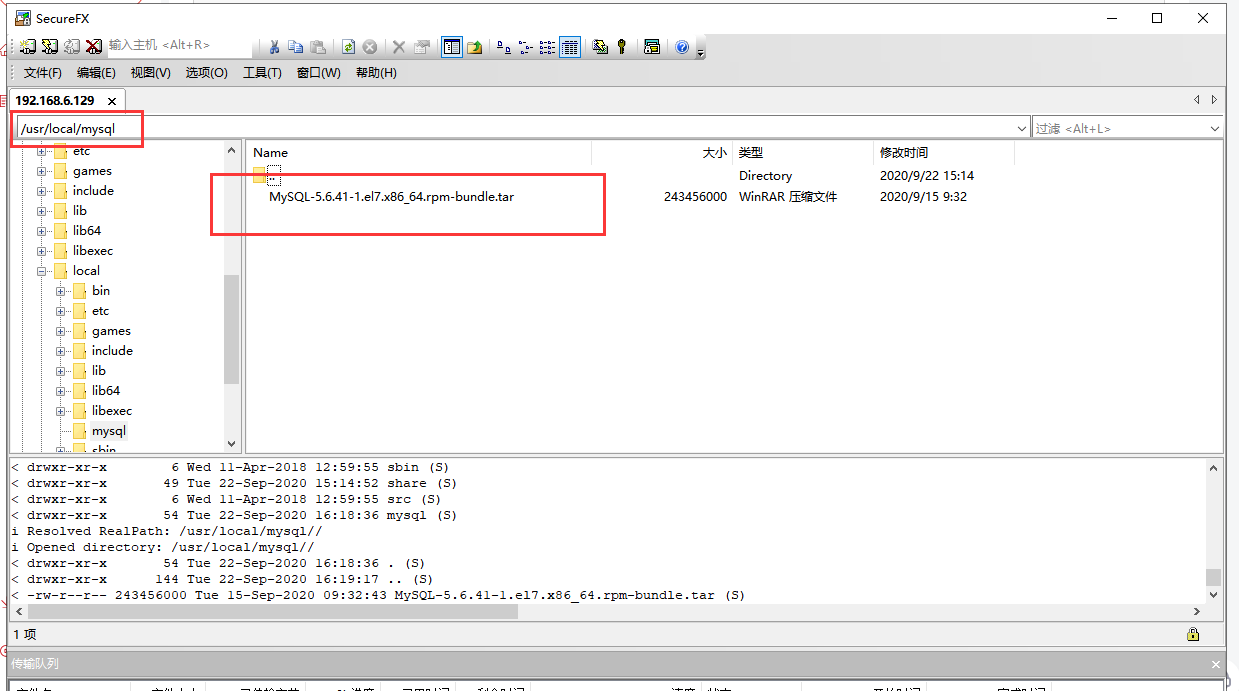Collapse the local folder node
Viewport: 1239px width, 691px height.
(43, 271)
